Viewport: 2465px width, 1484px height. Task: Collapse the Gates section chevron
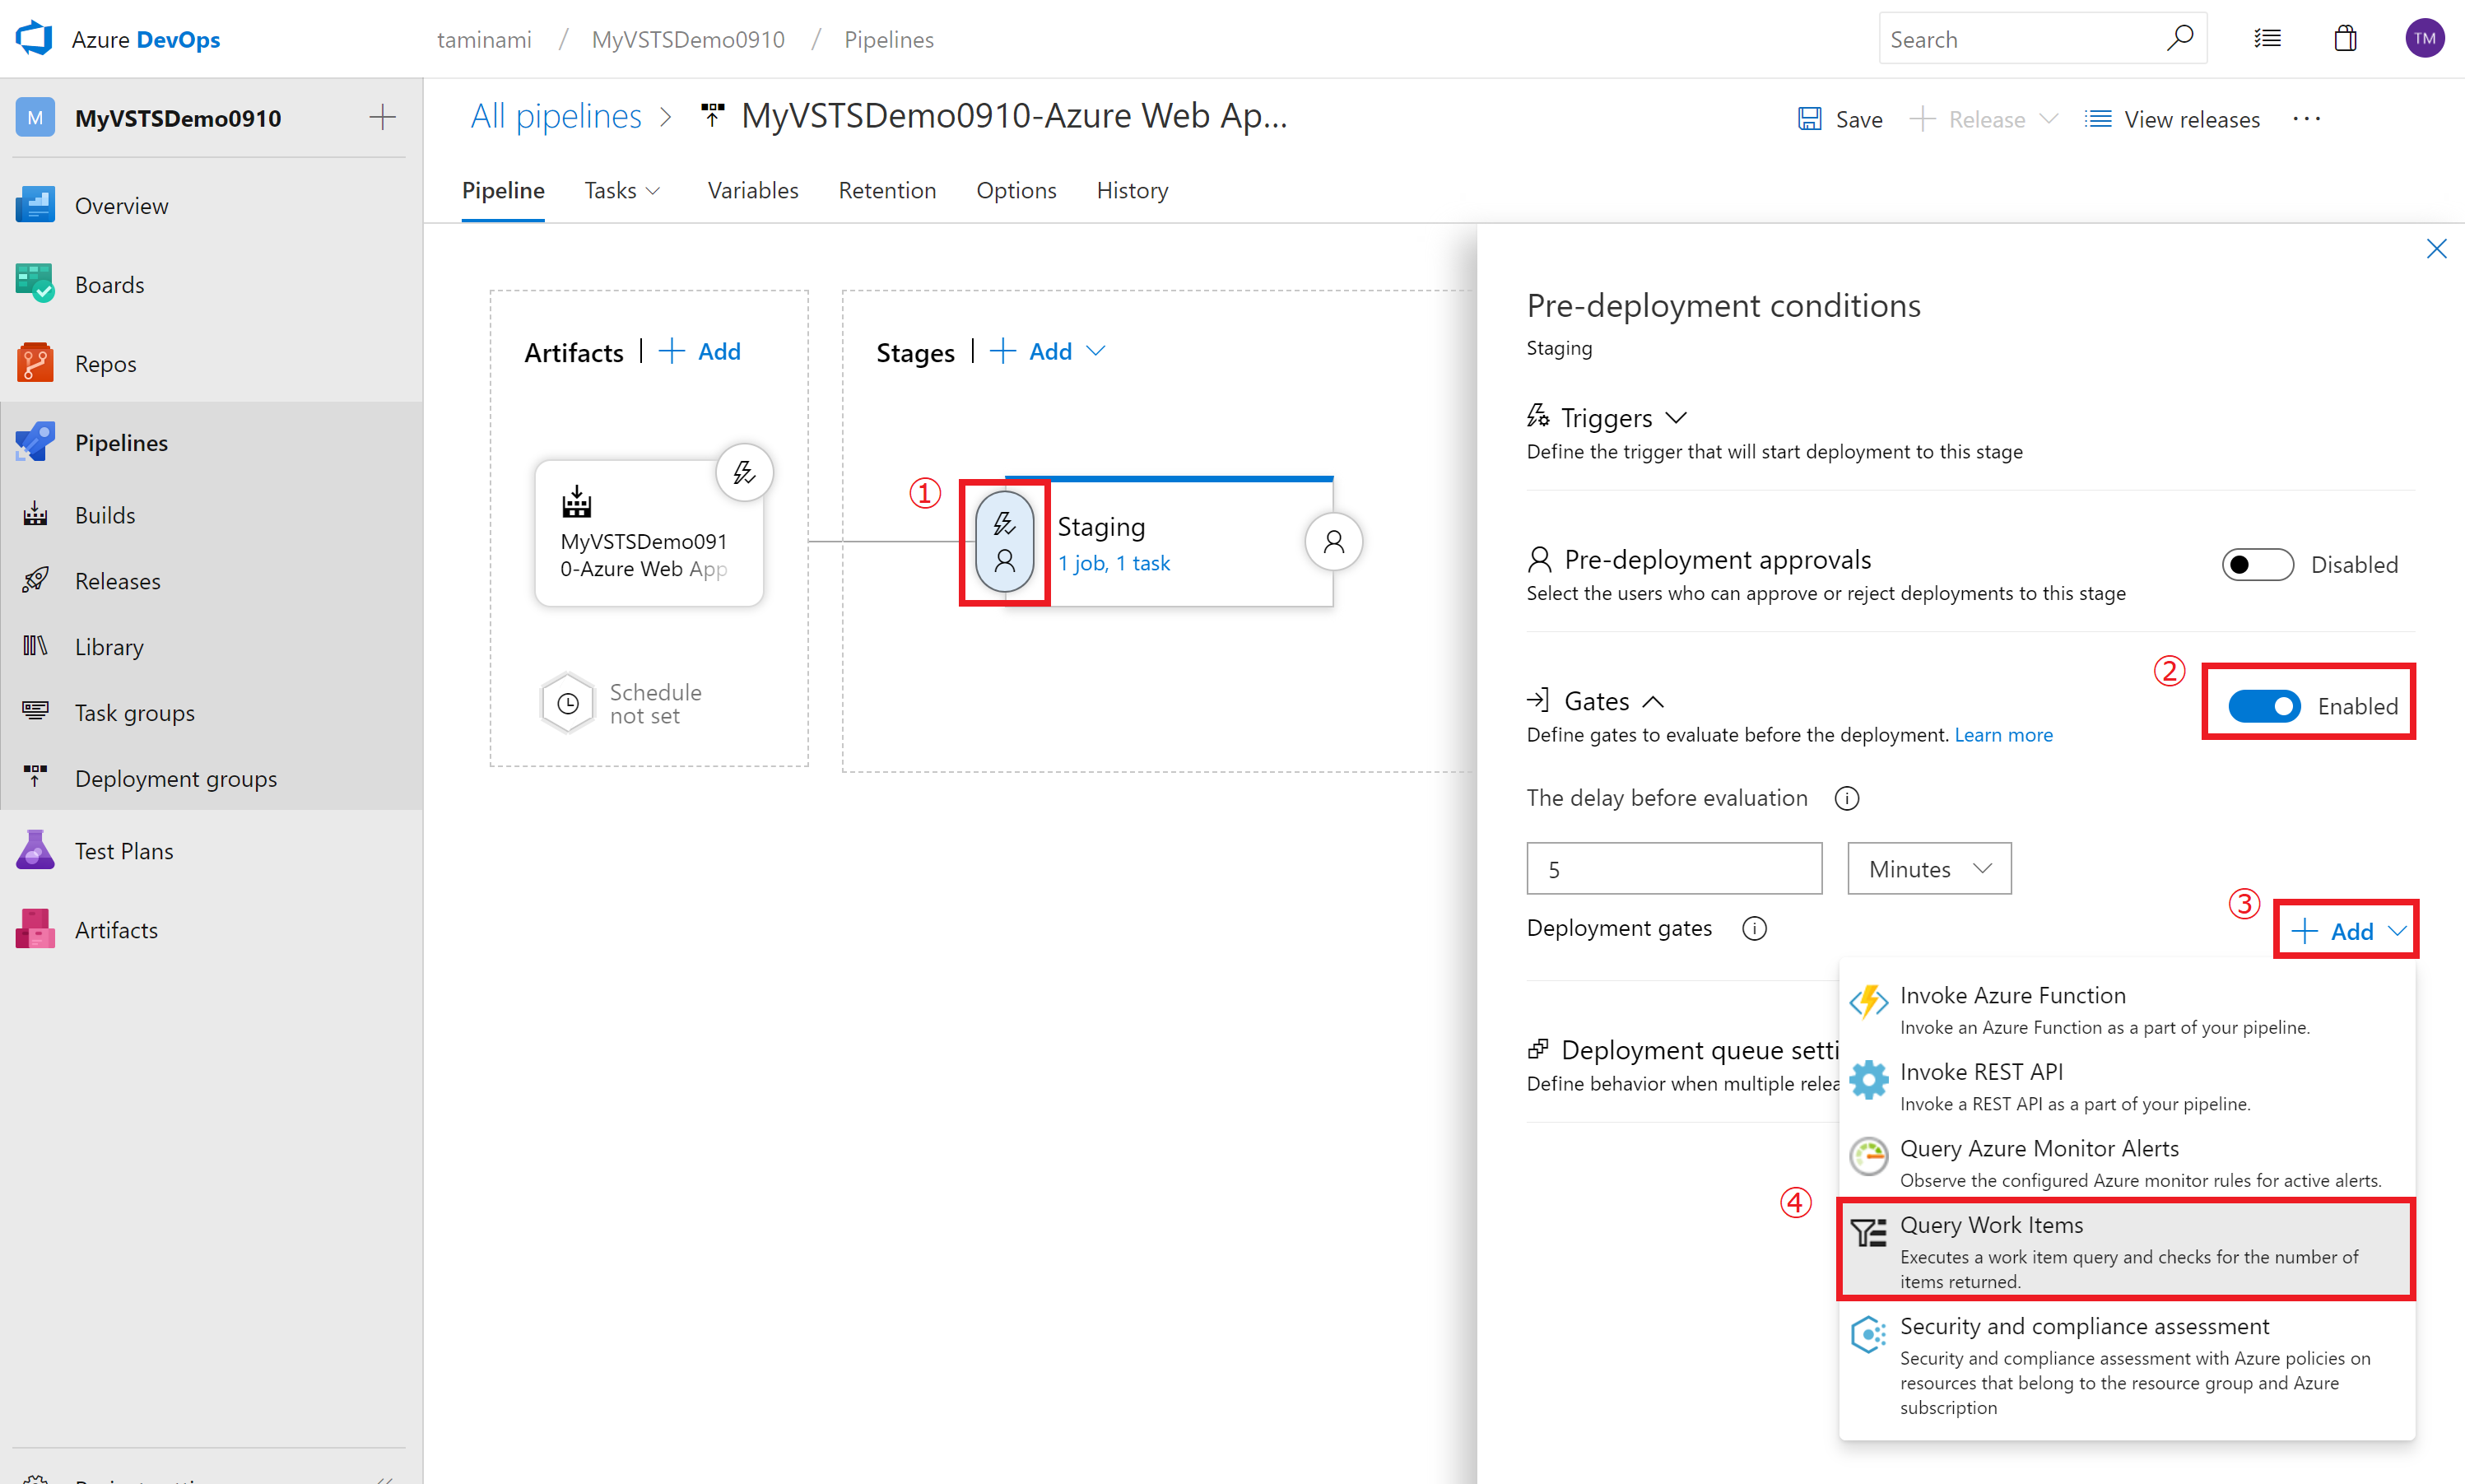[1653, 702]
